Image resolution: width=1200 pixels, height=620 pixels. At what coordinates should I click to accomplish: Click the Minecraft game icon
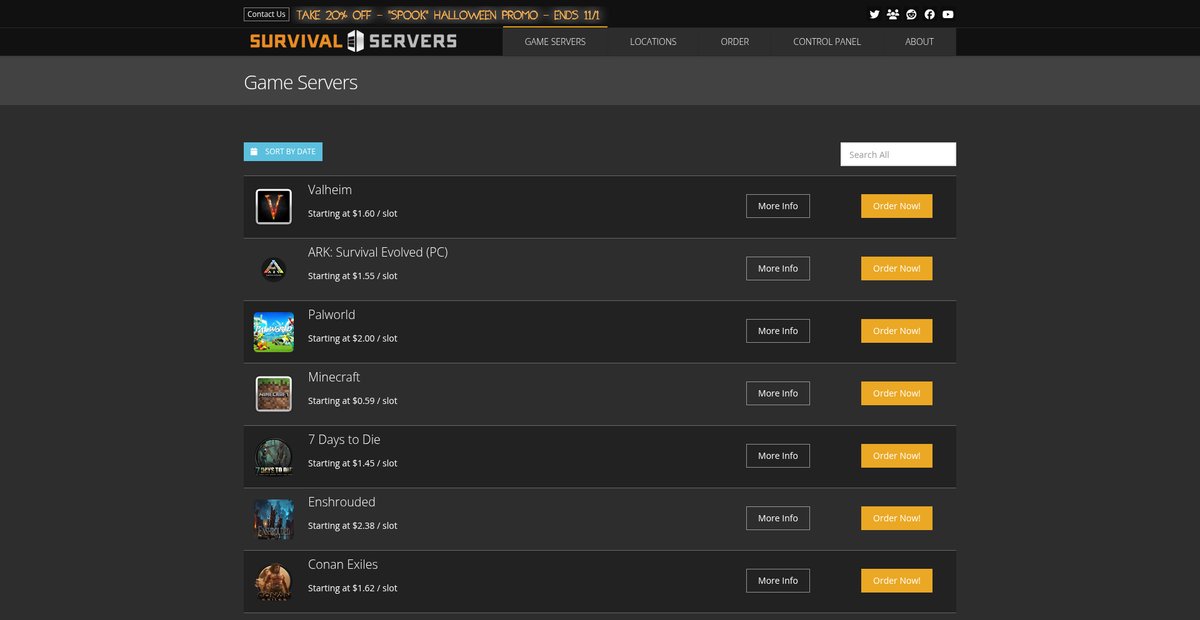click(x=273, y=394)
